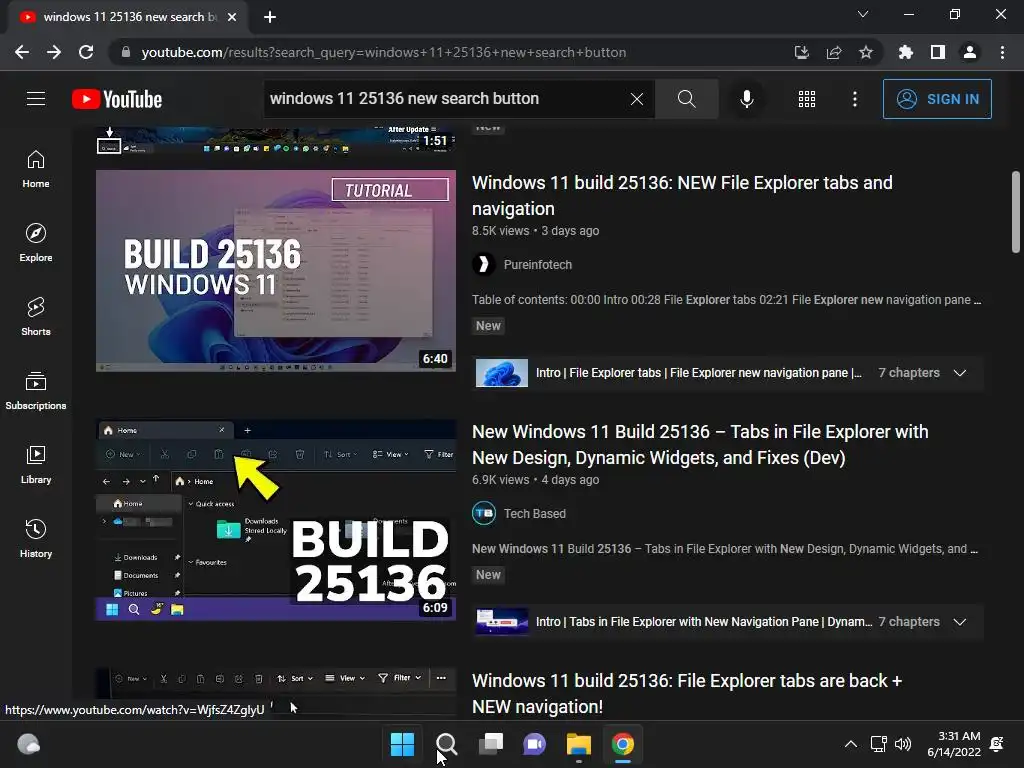Screen dimensions: 1024x768
Task: Expand chapters for Tech Based video
Action: (959, 622)
